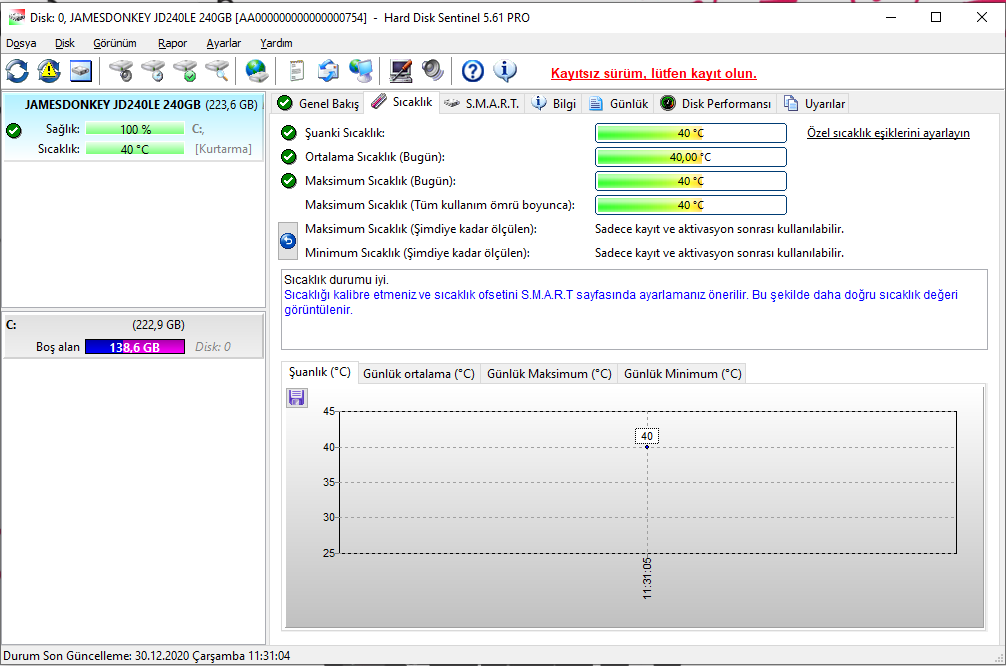Click the green health check icon in disk list
Viewport: 1006px width, 666px height.
[13, 131]
